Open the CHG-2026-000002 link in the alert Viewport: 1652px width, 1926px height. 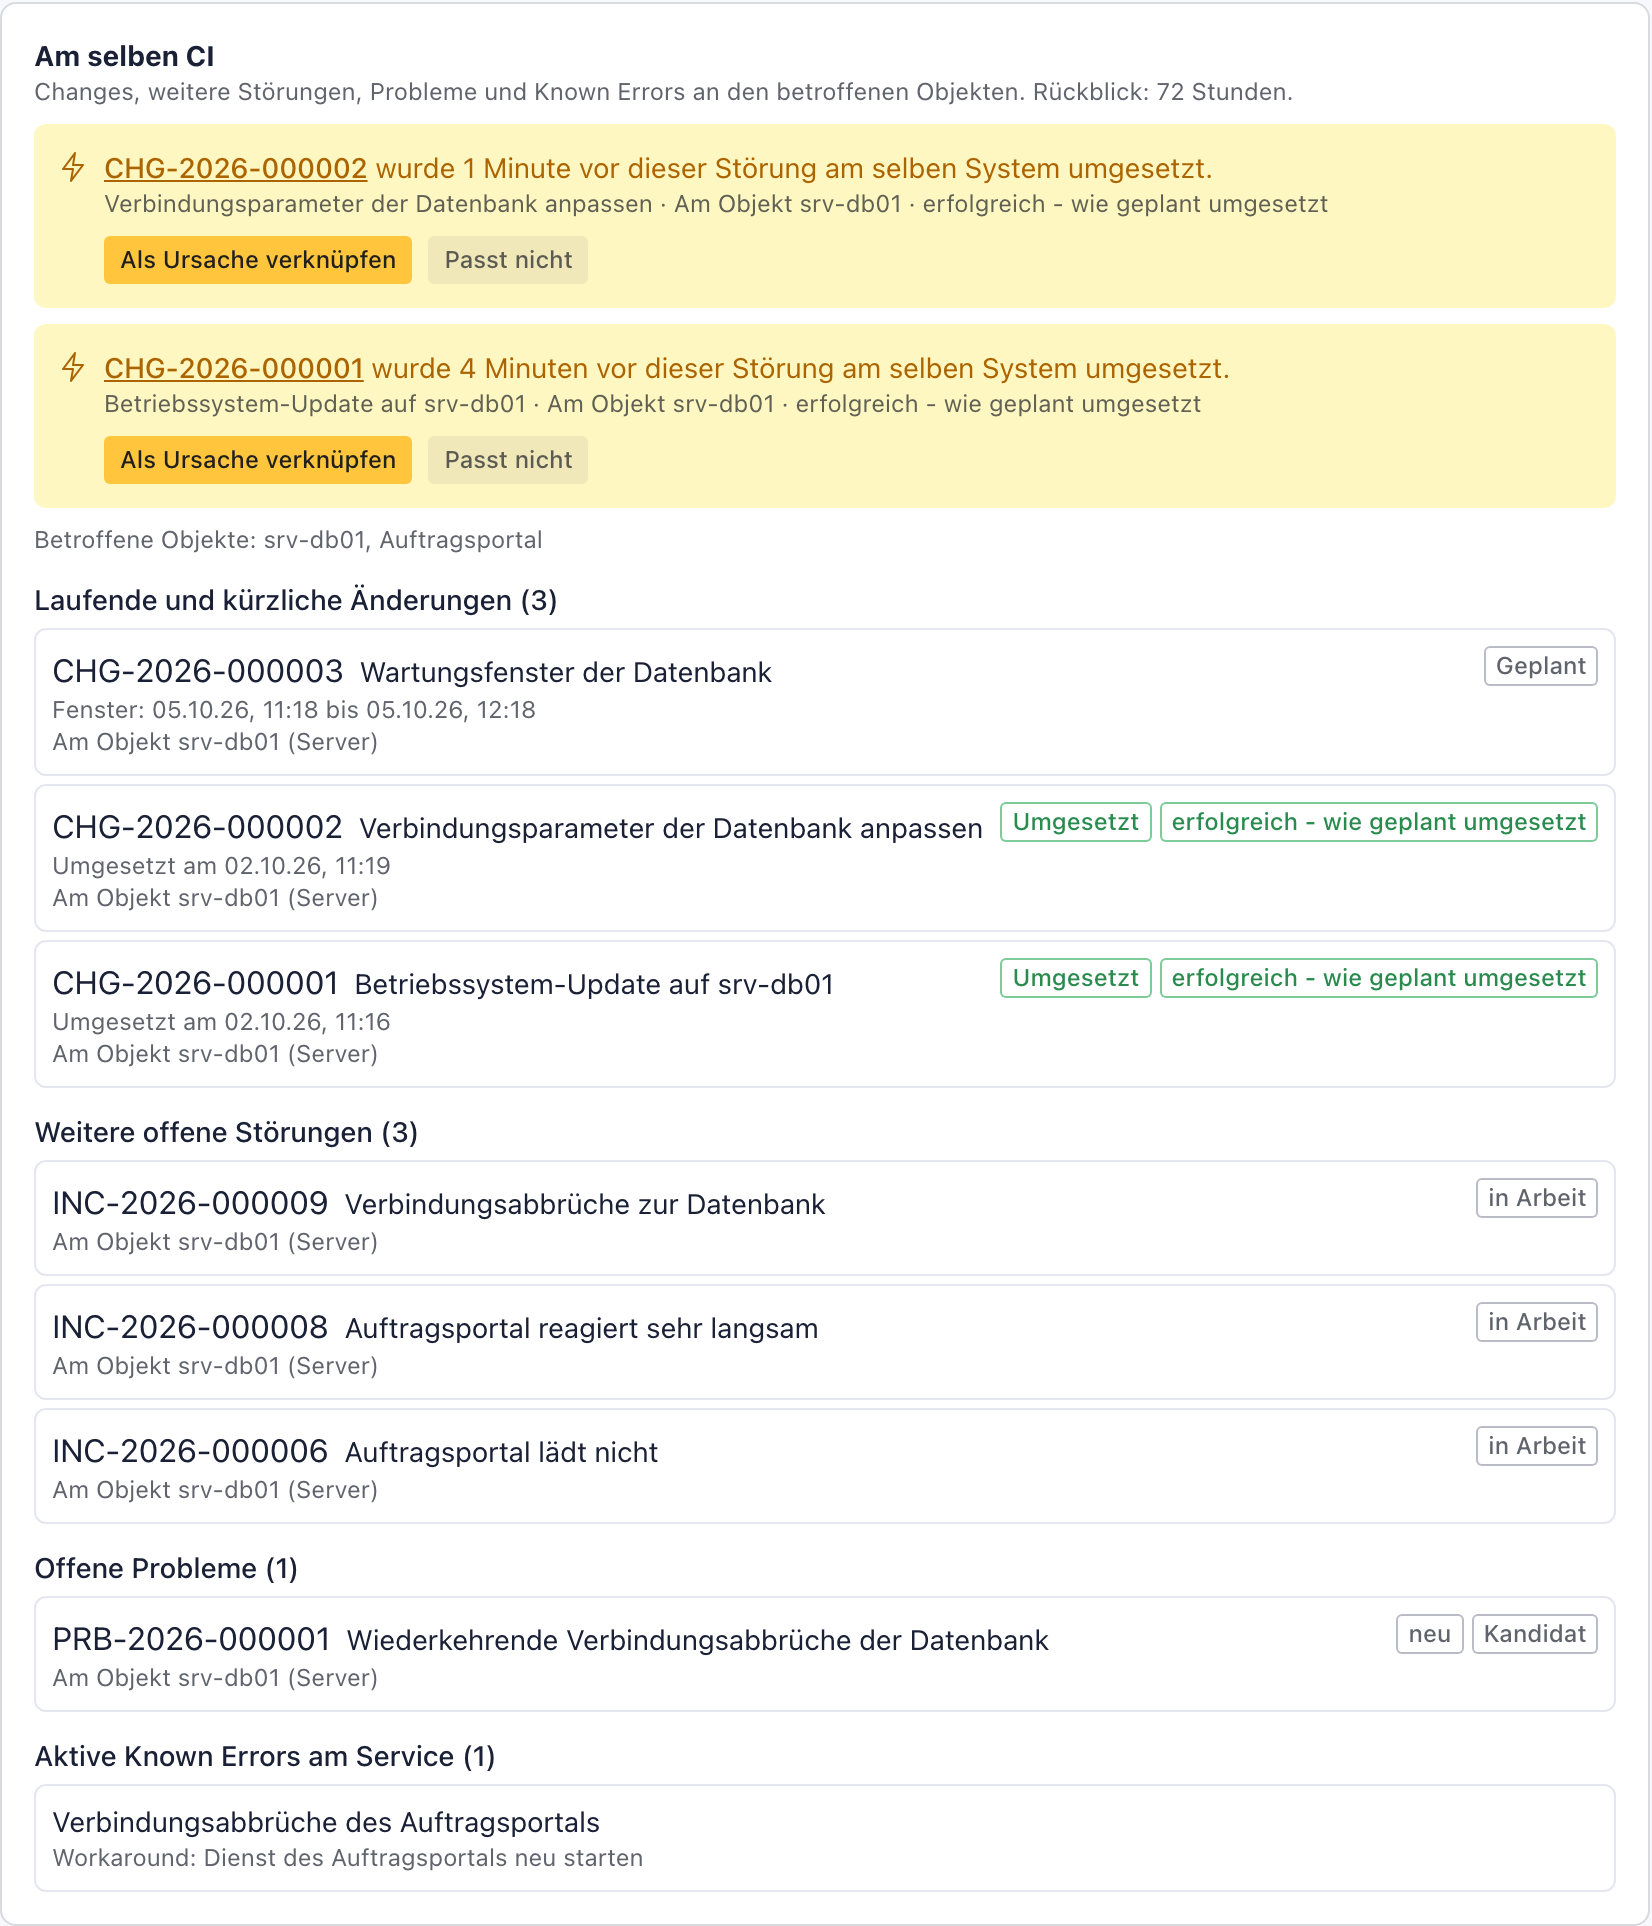pyautogui.click(x=235, y=168)
